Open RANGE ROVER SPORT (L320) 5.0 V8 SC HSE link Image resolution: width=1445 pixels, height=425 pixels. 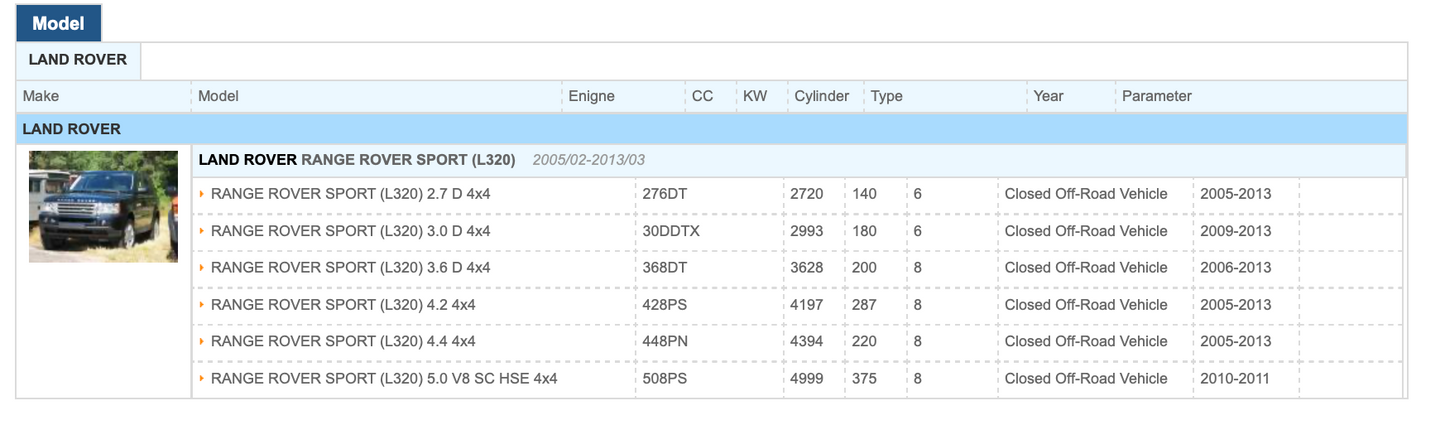tap(384, 379)
